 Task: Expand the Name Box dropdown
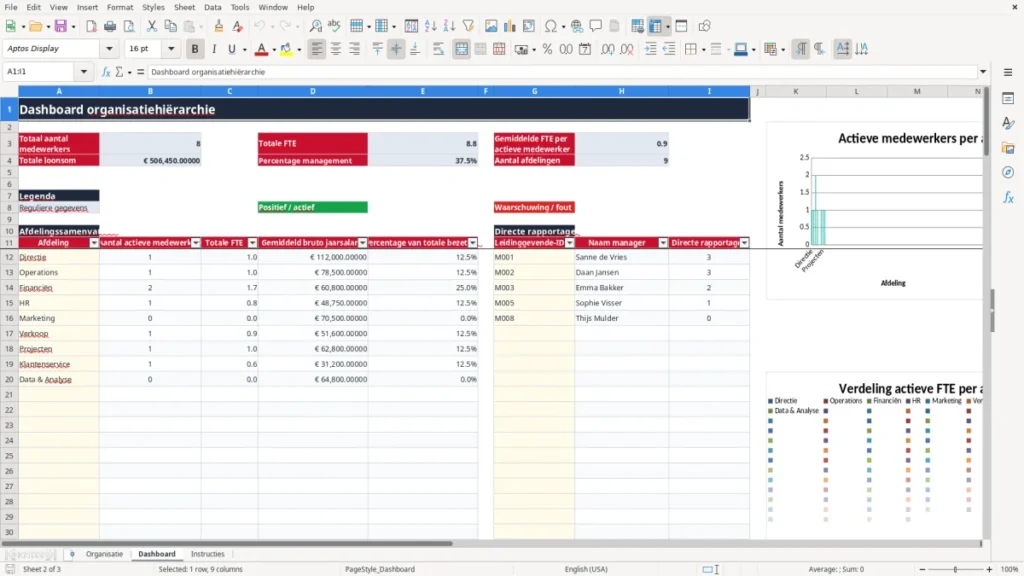coord(84,72)
